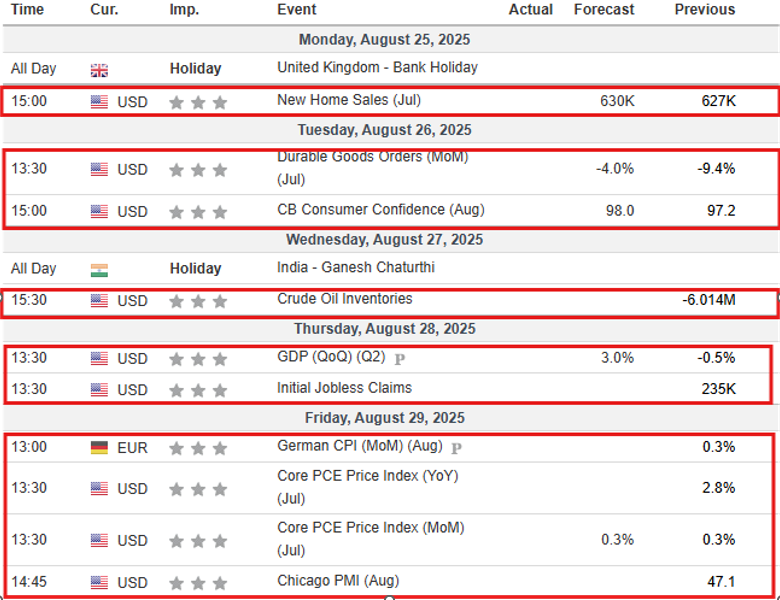This screenshot has height=600, width=780.
Task: Click importance stars for Durable Goods Orders
Action: [198, 170]
